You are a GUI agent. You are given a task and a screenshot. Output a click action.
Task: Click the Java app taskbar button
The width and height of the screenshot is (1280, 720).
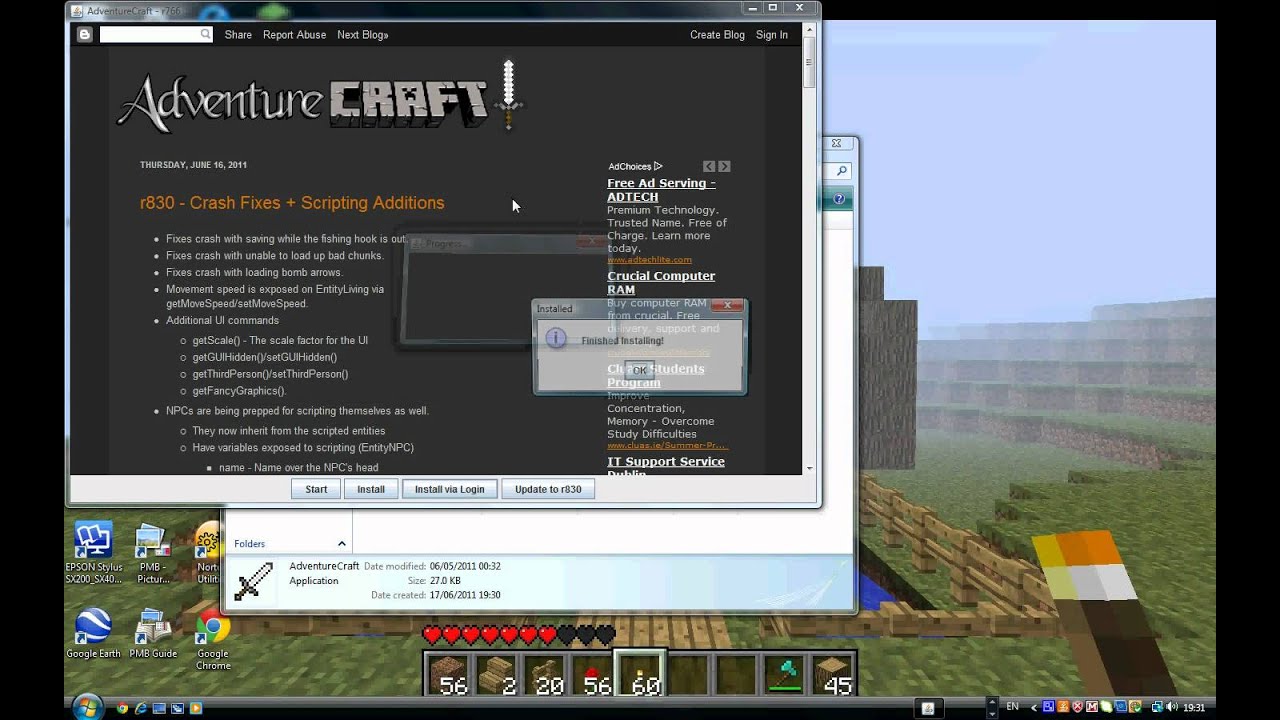[928, 708]
